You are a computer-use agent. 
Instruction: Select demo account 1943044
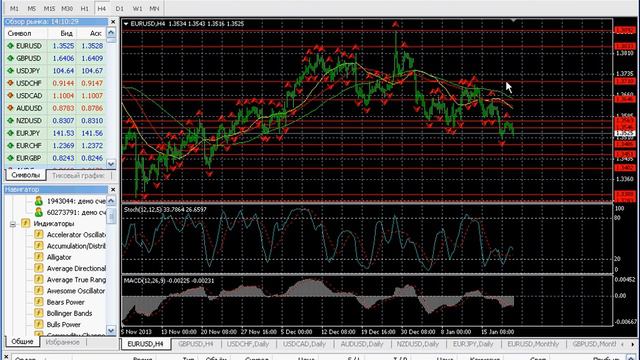[x=76, y=201]
